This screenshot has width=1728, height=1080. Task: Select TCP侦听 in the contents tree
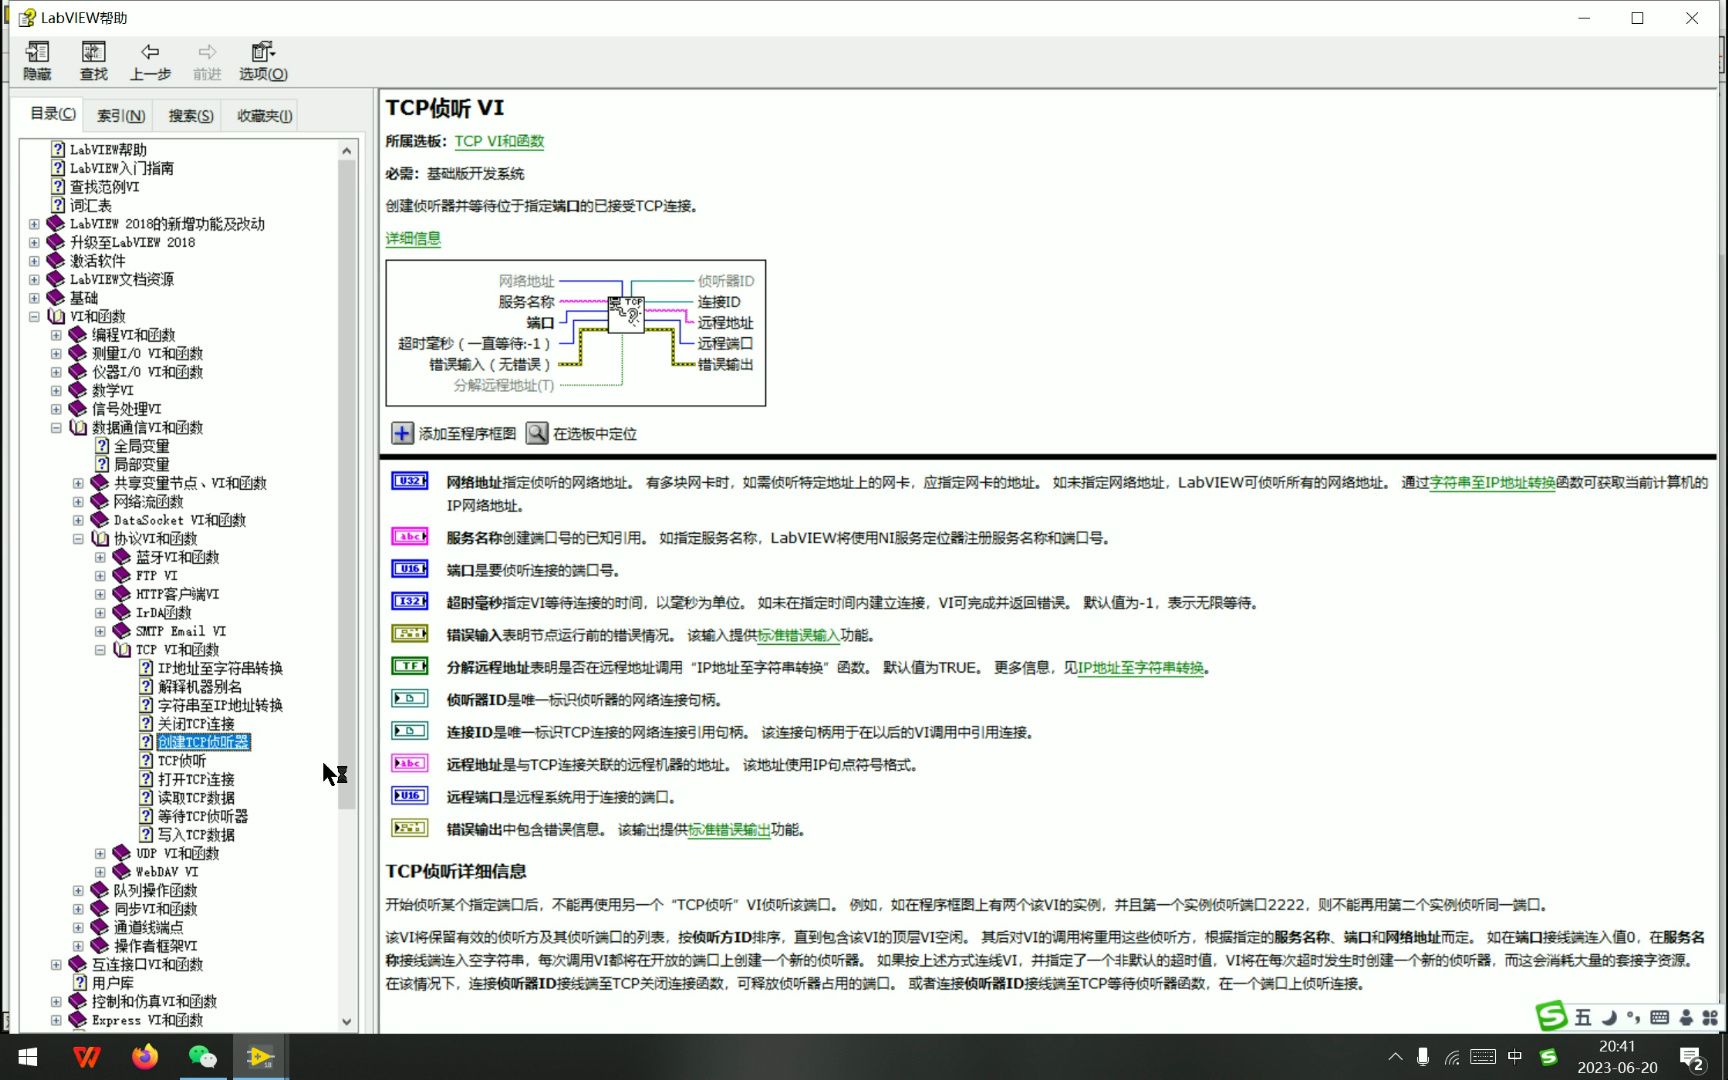(x=182, y=760)
